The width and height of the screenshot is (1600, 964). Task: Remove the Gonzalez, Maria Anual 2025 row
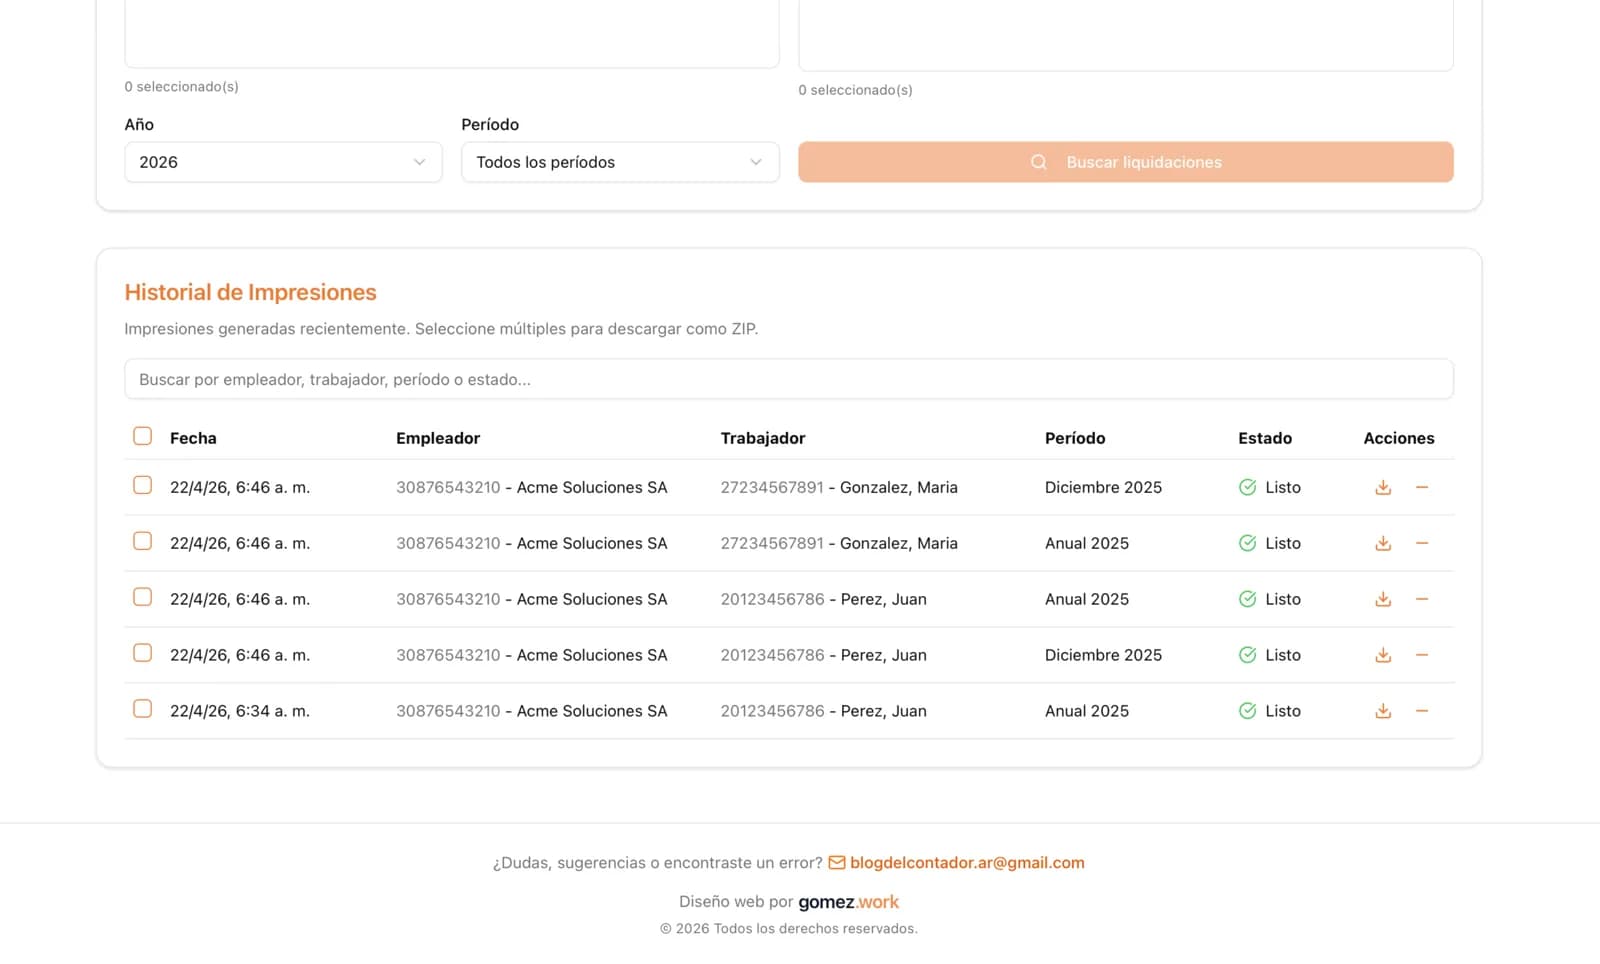pos(1422,544)
